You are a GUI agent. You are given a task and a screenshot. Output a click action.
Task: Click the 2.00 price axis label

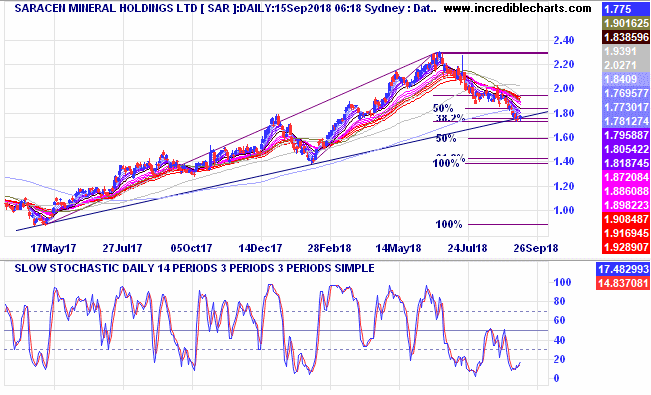pos(564,88)
